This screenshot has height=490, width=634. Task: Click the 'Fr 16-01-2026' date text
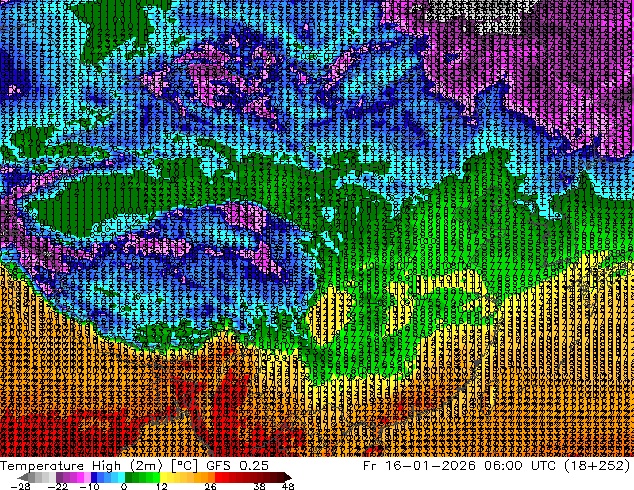coord(419,466)
